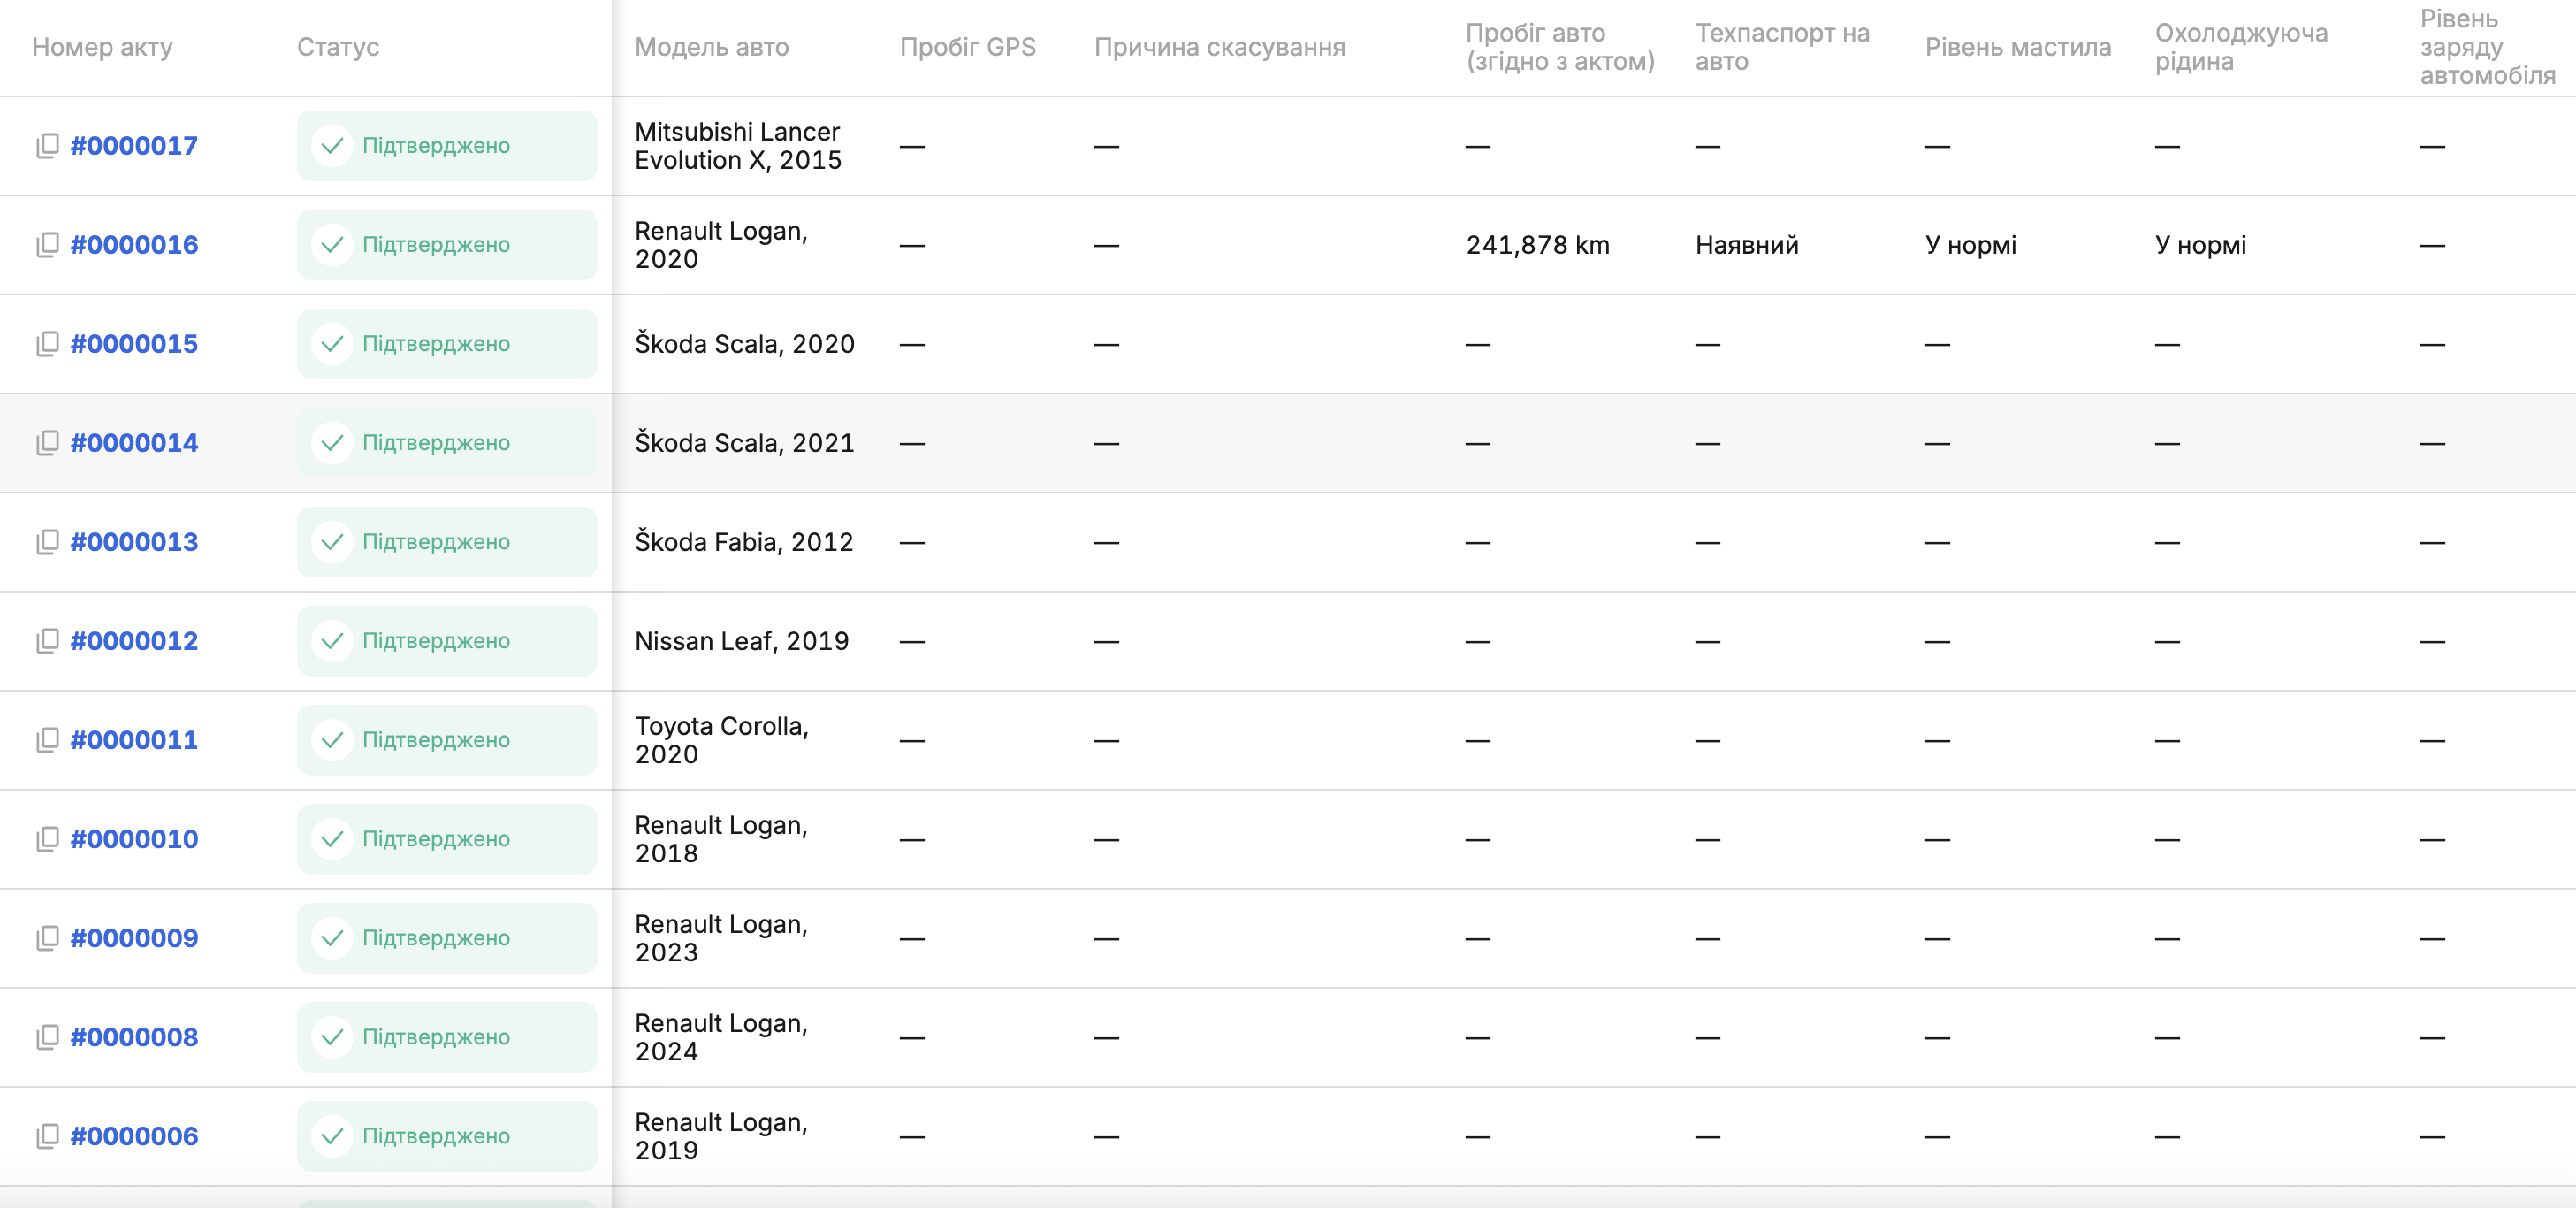Open act #0000015 link
The image size is (2576, 1208).
134,344
